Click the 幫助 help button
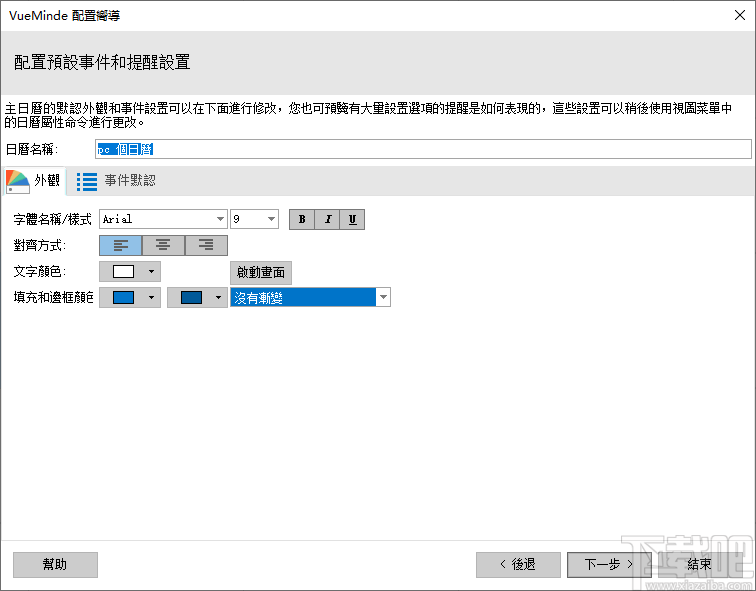 pyautogui.click(x=55, y=565)
